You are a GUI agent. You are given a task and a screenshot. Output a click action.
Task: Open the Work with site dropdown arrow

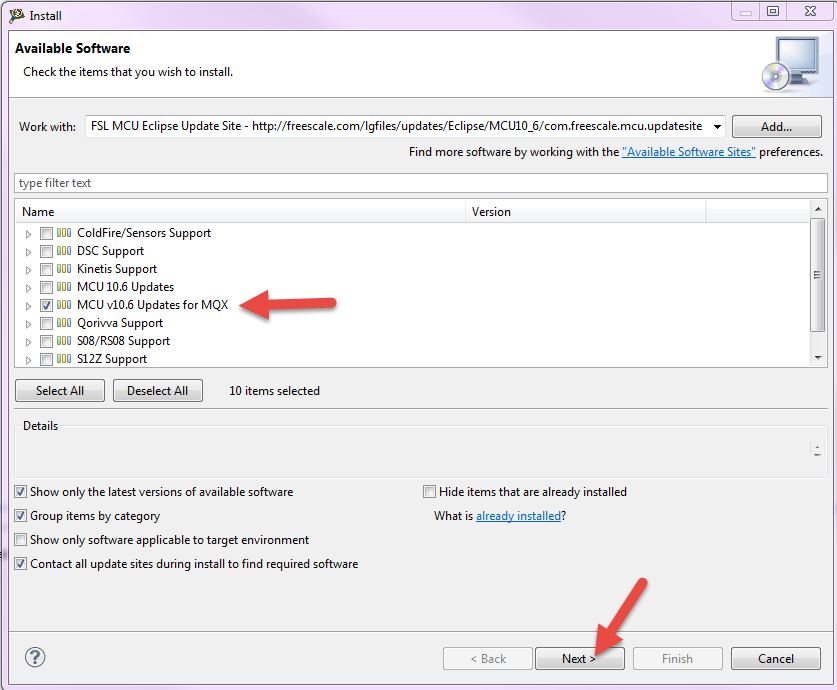click(717, 126)
